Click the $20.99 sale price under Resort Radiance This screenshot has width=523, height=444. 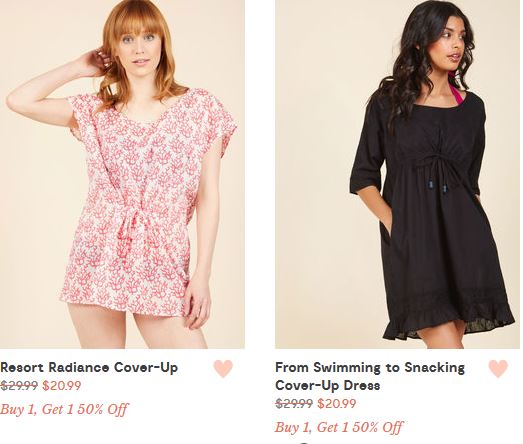click(62, 386)
